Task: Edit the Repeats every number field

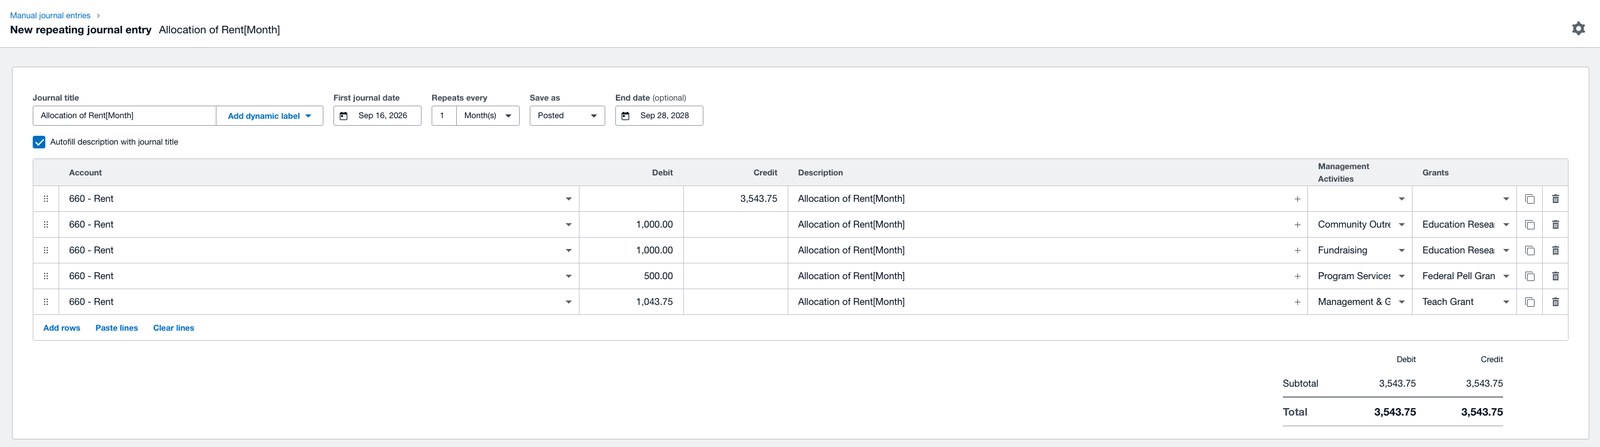Action: [444, 116]
